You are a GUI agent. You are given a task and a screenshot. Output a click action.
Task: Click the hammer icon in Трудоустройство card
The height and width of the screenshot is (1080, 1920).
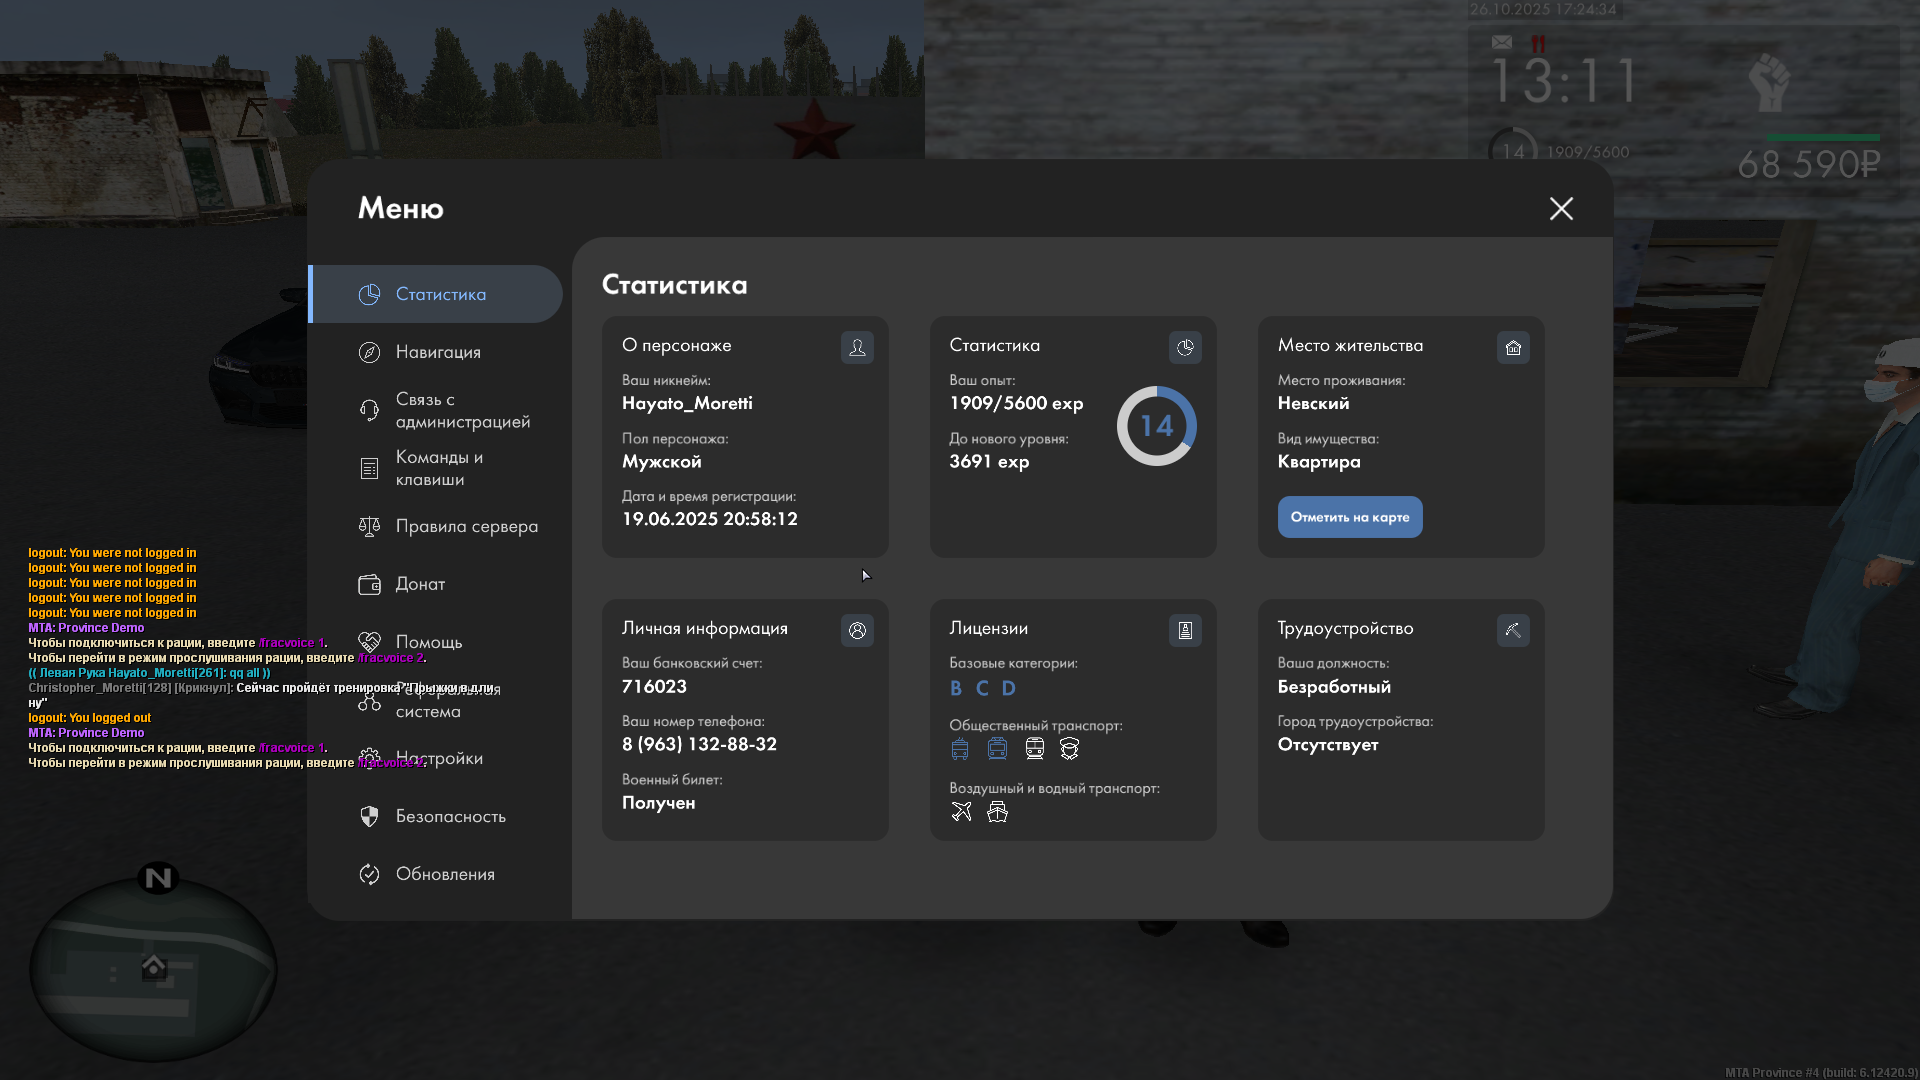pos(1513,630)
